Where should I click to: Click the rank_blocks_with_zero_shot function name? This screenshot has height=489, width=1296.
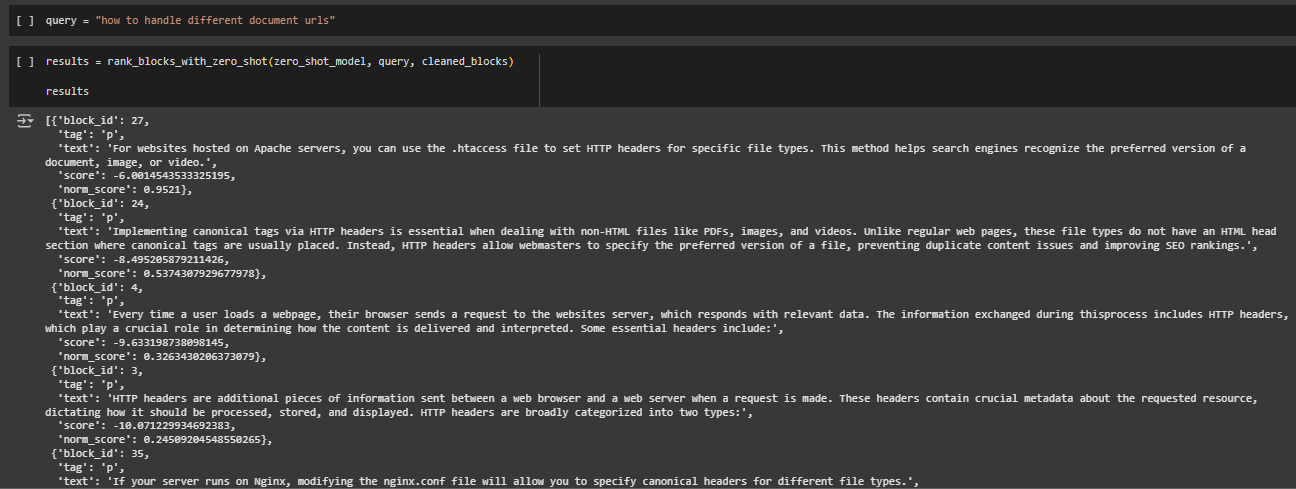click(188, 62)
